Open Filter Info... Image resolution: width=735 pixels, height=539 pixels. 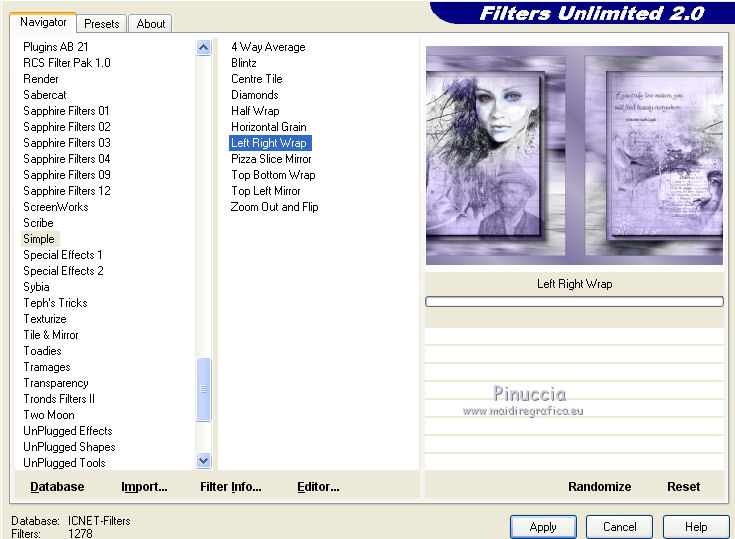tap(231, 487)
